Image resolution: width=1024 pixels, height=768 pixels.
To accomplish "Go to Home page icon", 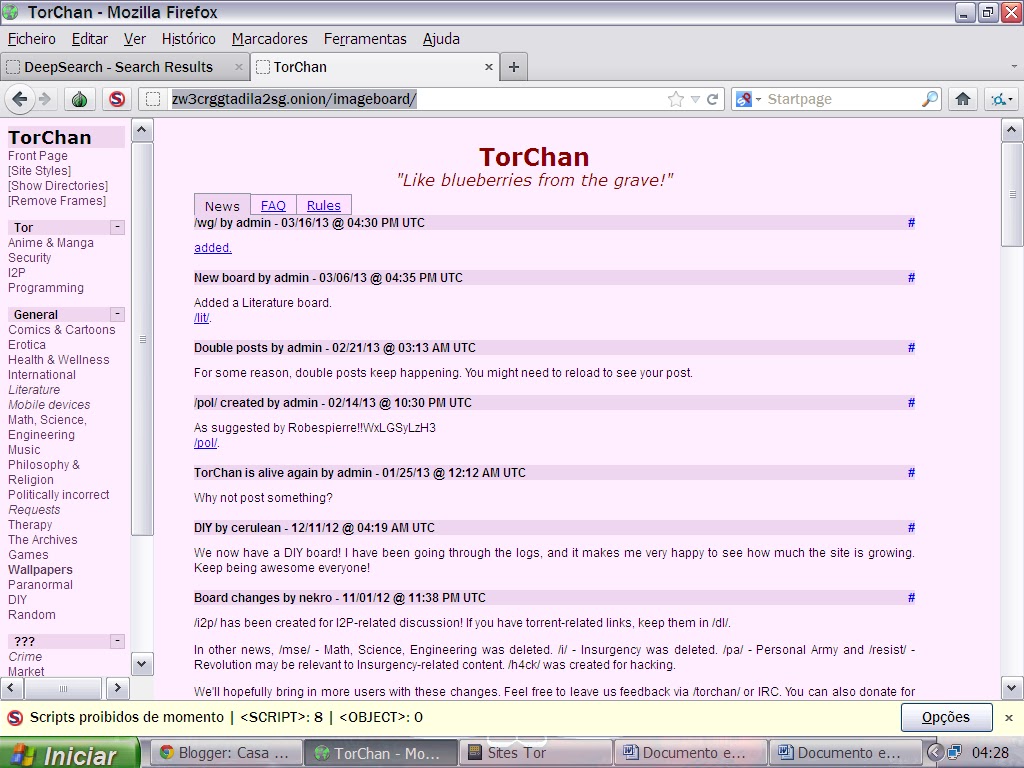I will 963,99.
